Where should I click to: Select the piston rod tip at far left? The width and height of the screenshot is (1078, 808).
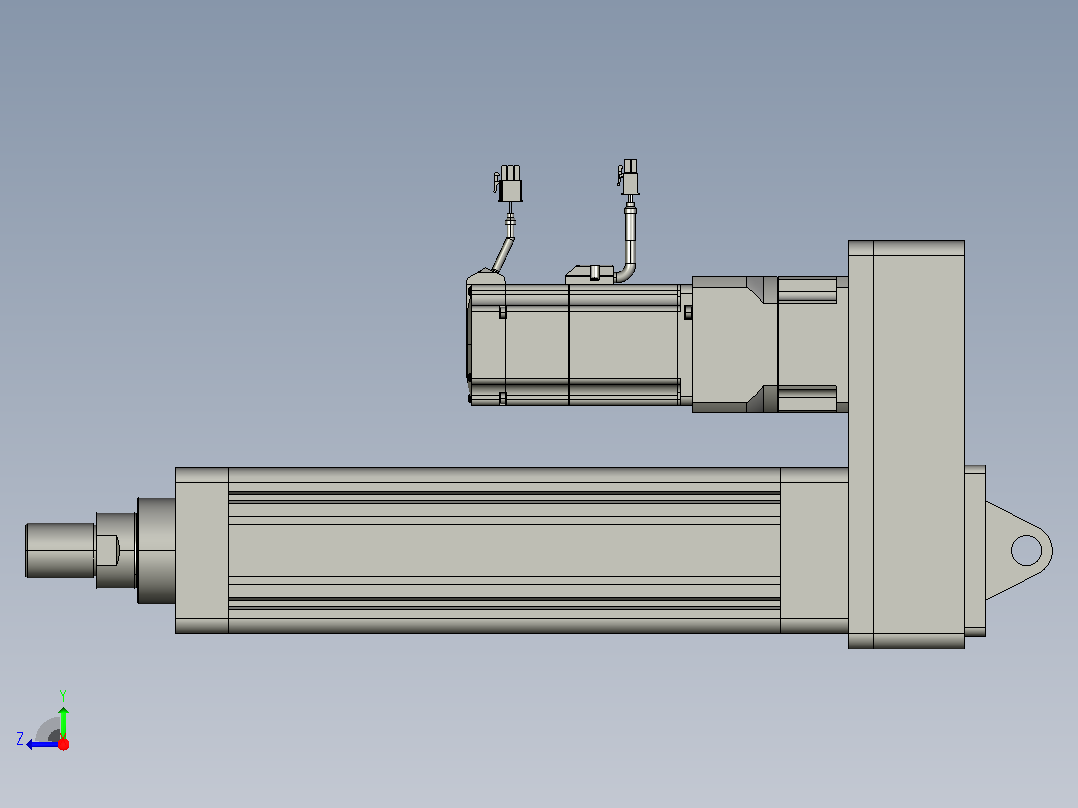click(60, 550)
